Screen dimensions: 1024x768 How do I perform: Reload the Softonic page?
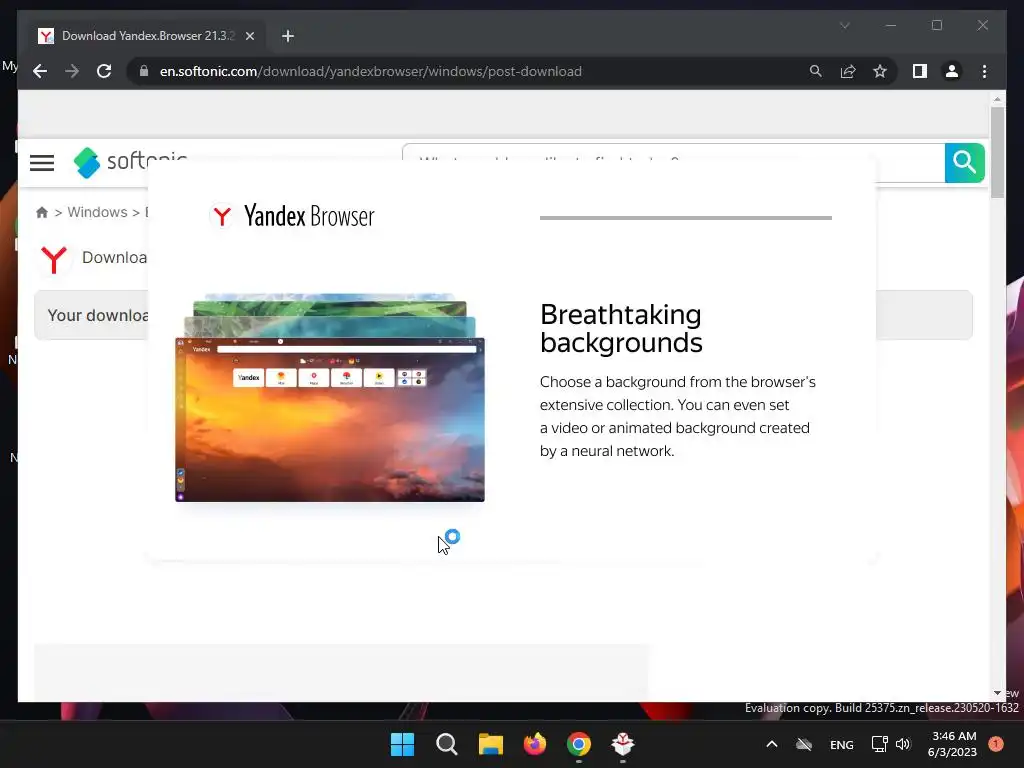click(104, 71)
